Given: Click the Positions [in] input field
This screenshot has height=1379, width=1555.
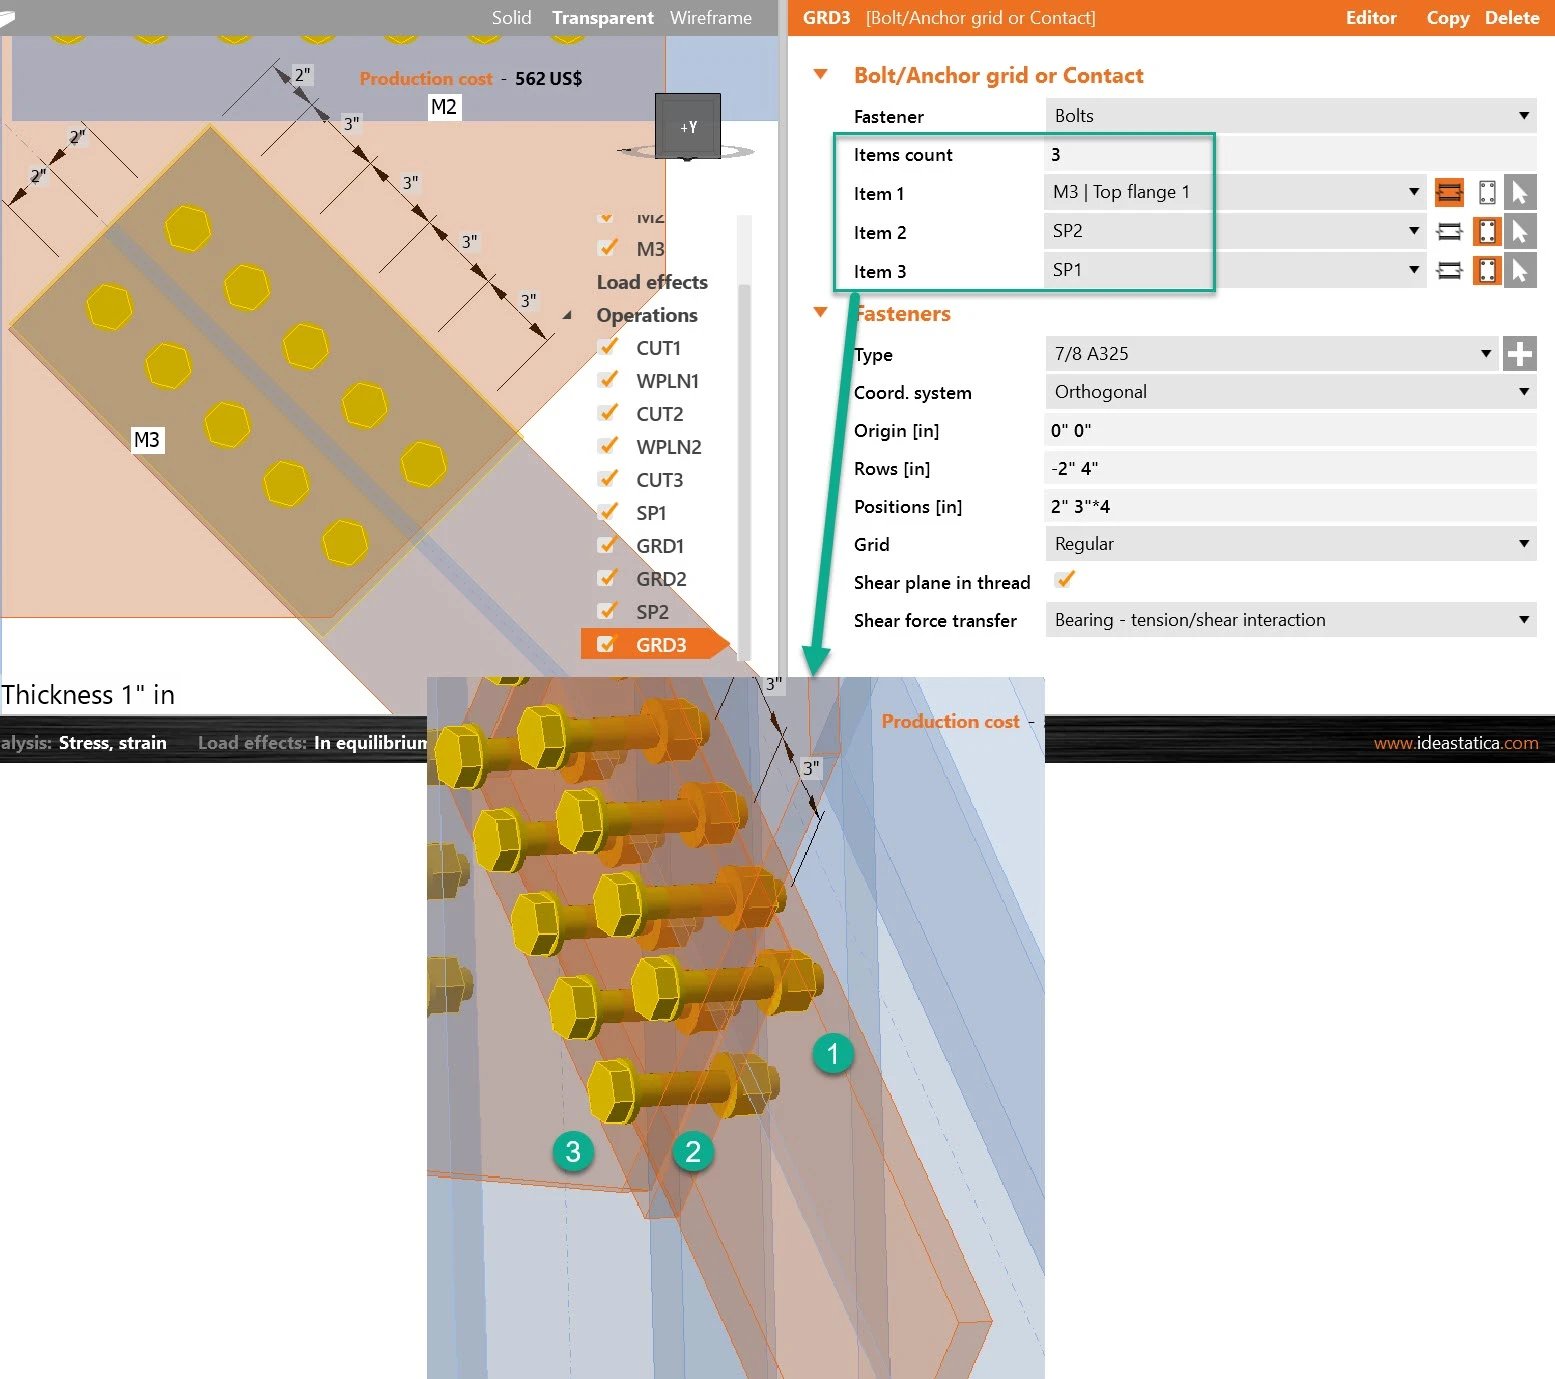Looking at the screenshot, I should 1290,506.
